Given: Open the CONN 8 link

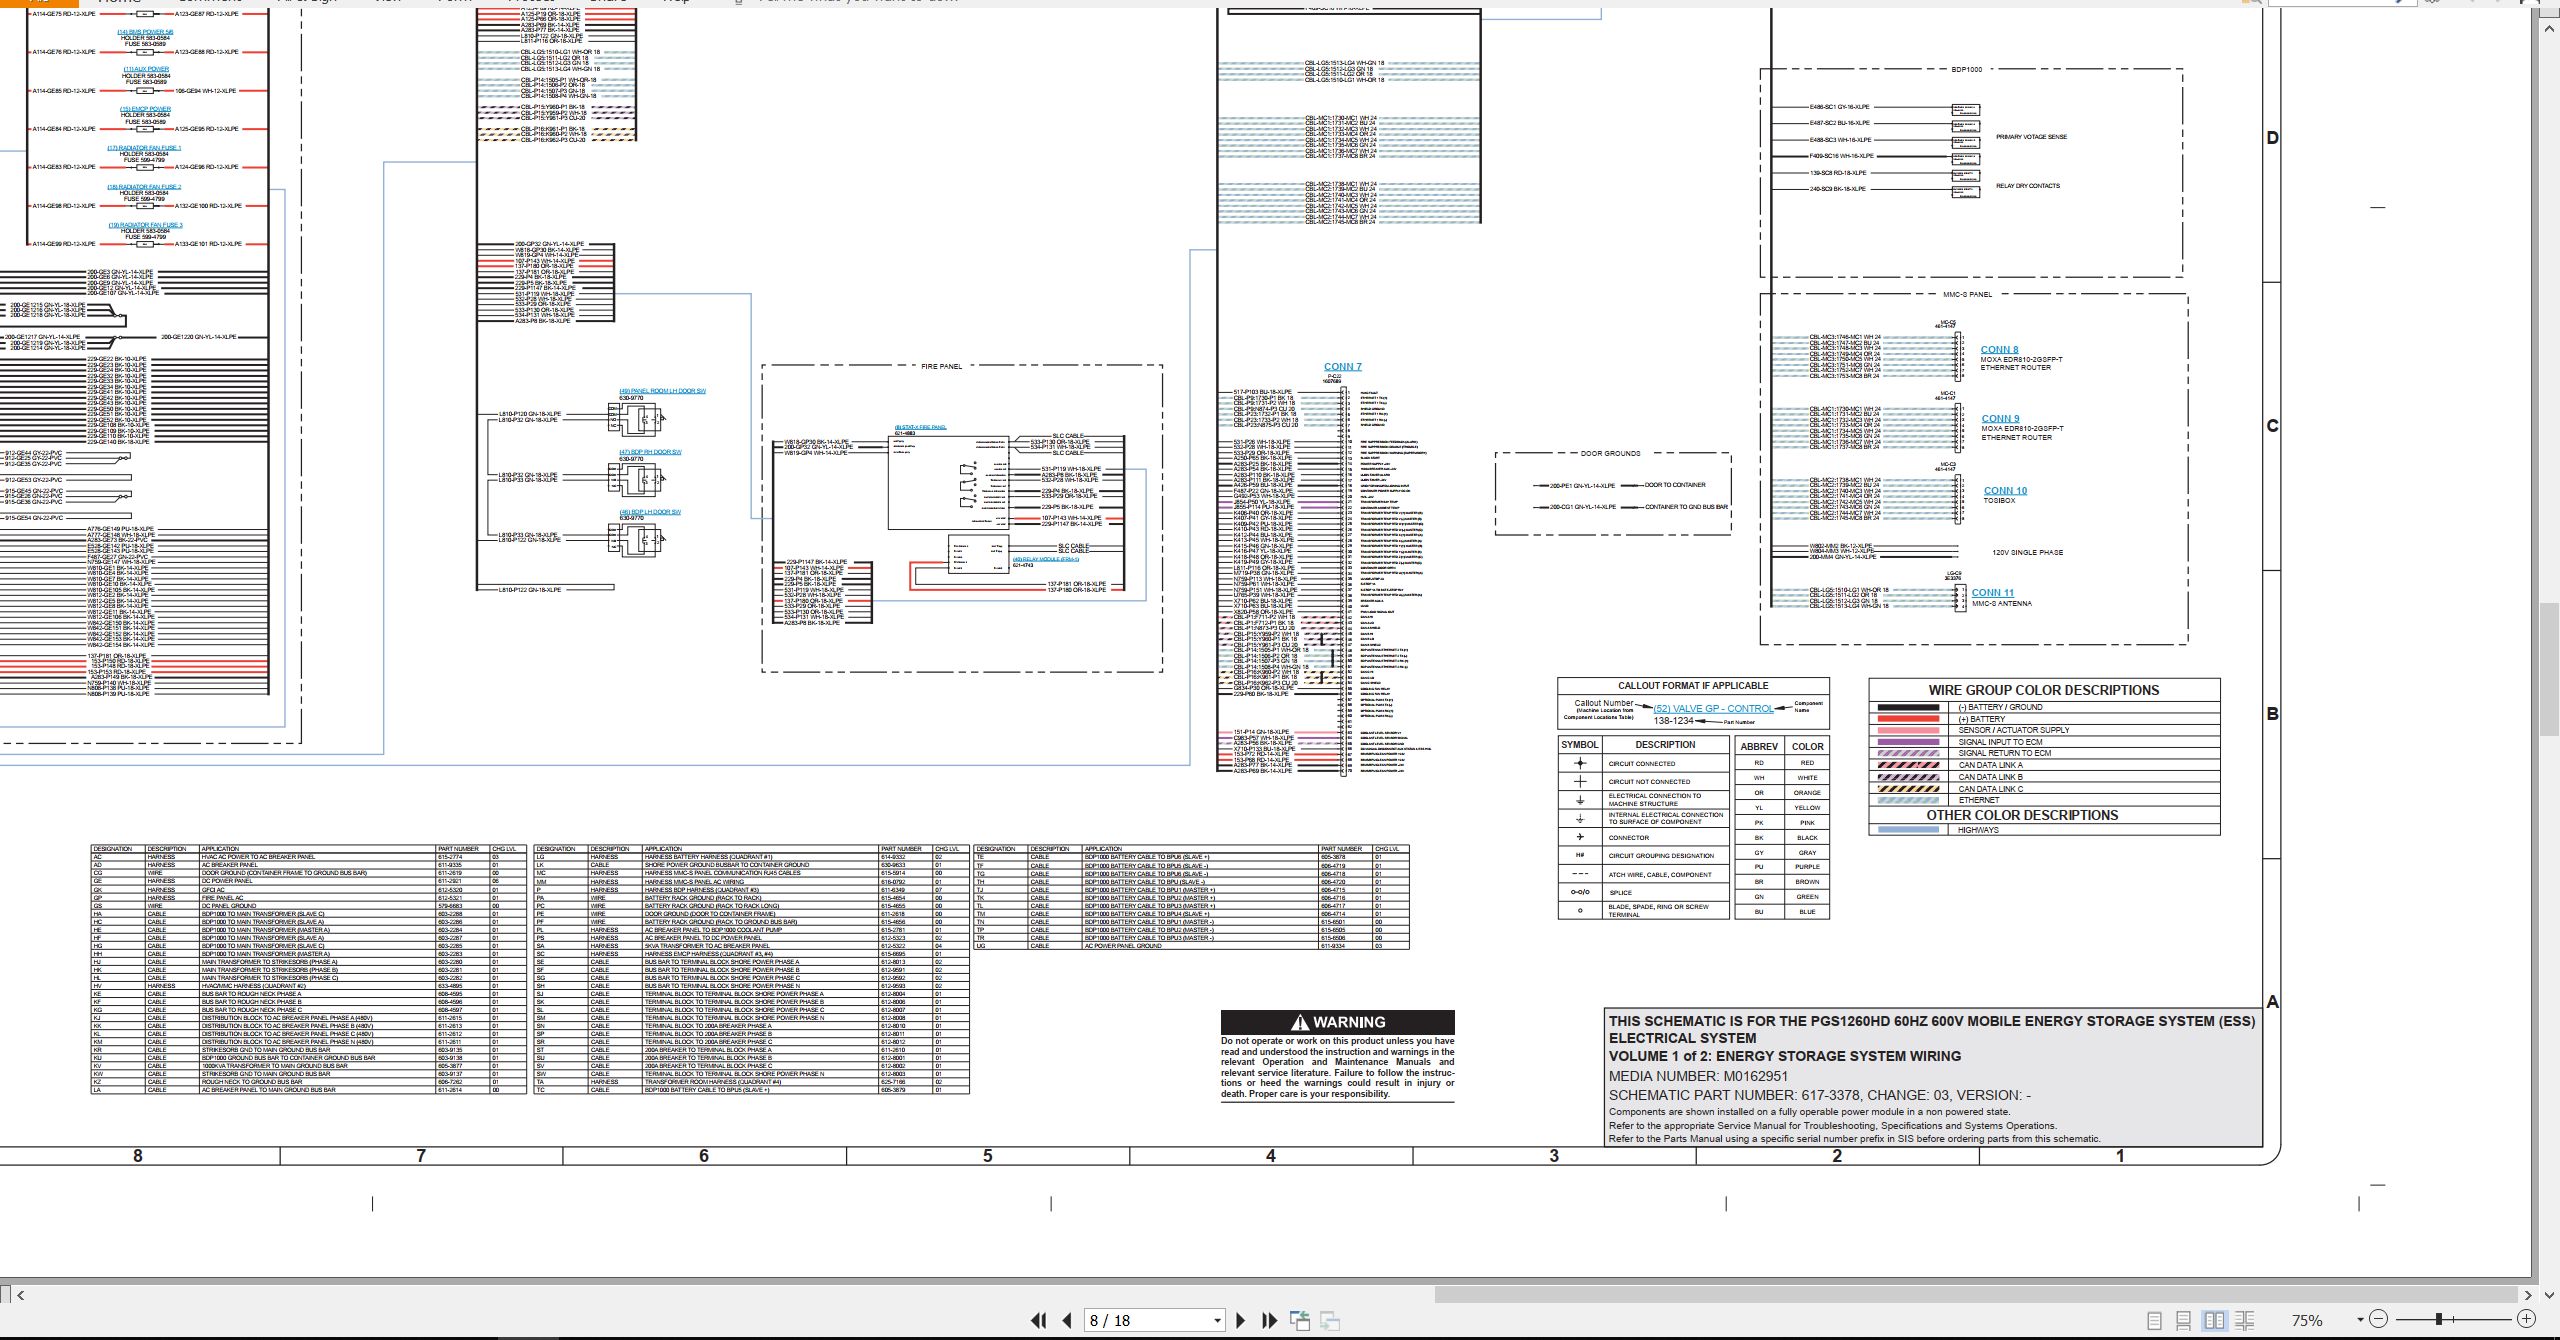Looking at the screenshot, I should 1999,350.
